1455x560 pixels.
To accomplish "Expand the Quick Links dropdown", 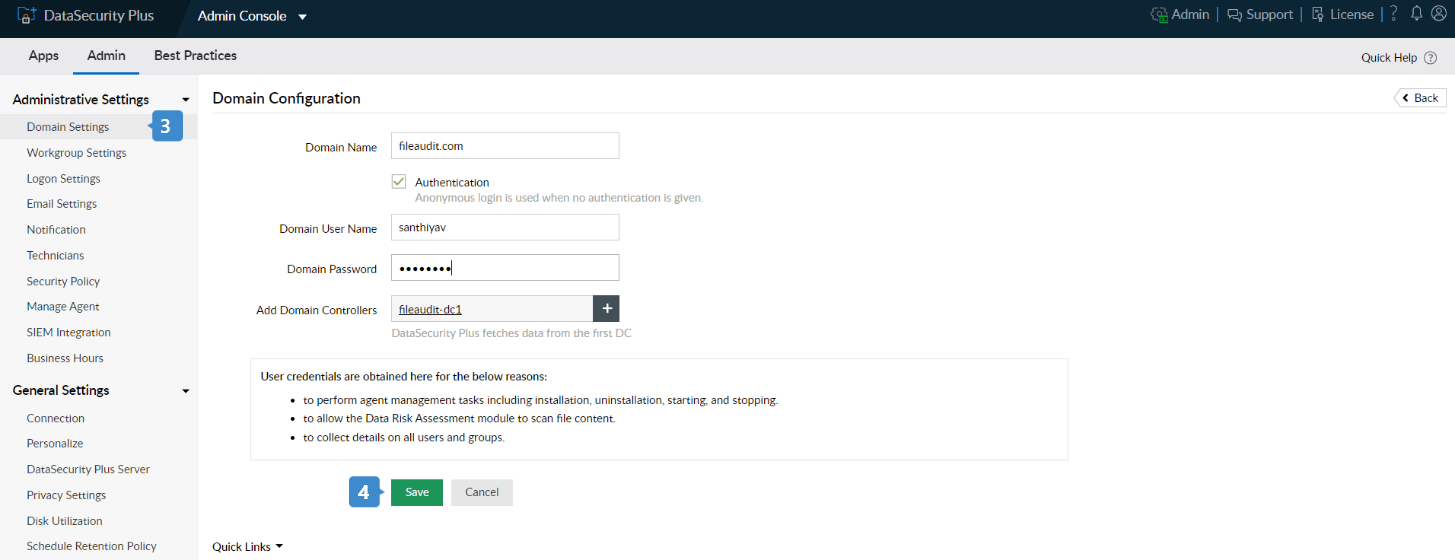I will [x=248, y=547].
